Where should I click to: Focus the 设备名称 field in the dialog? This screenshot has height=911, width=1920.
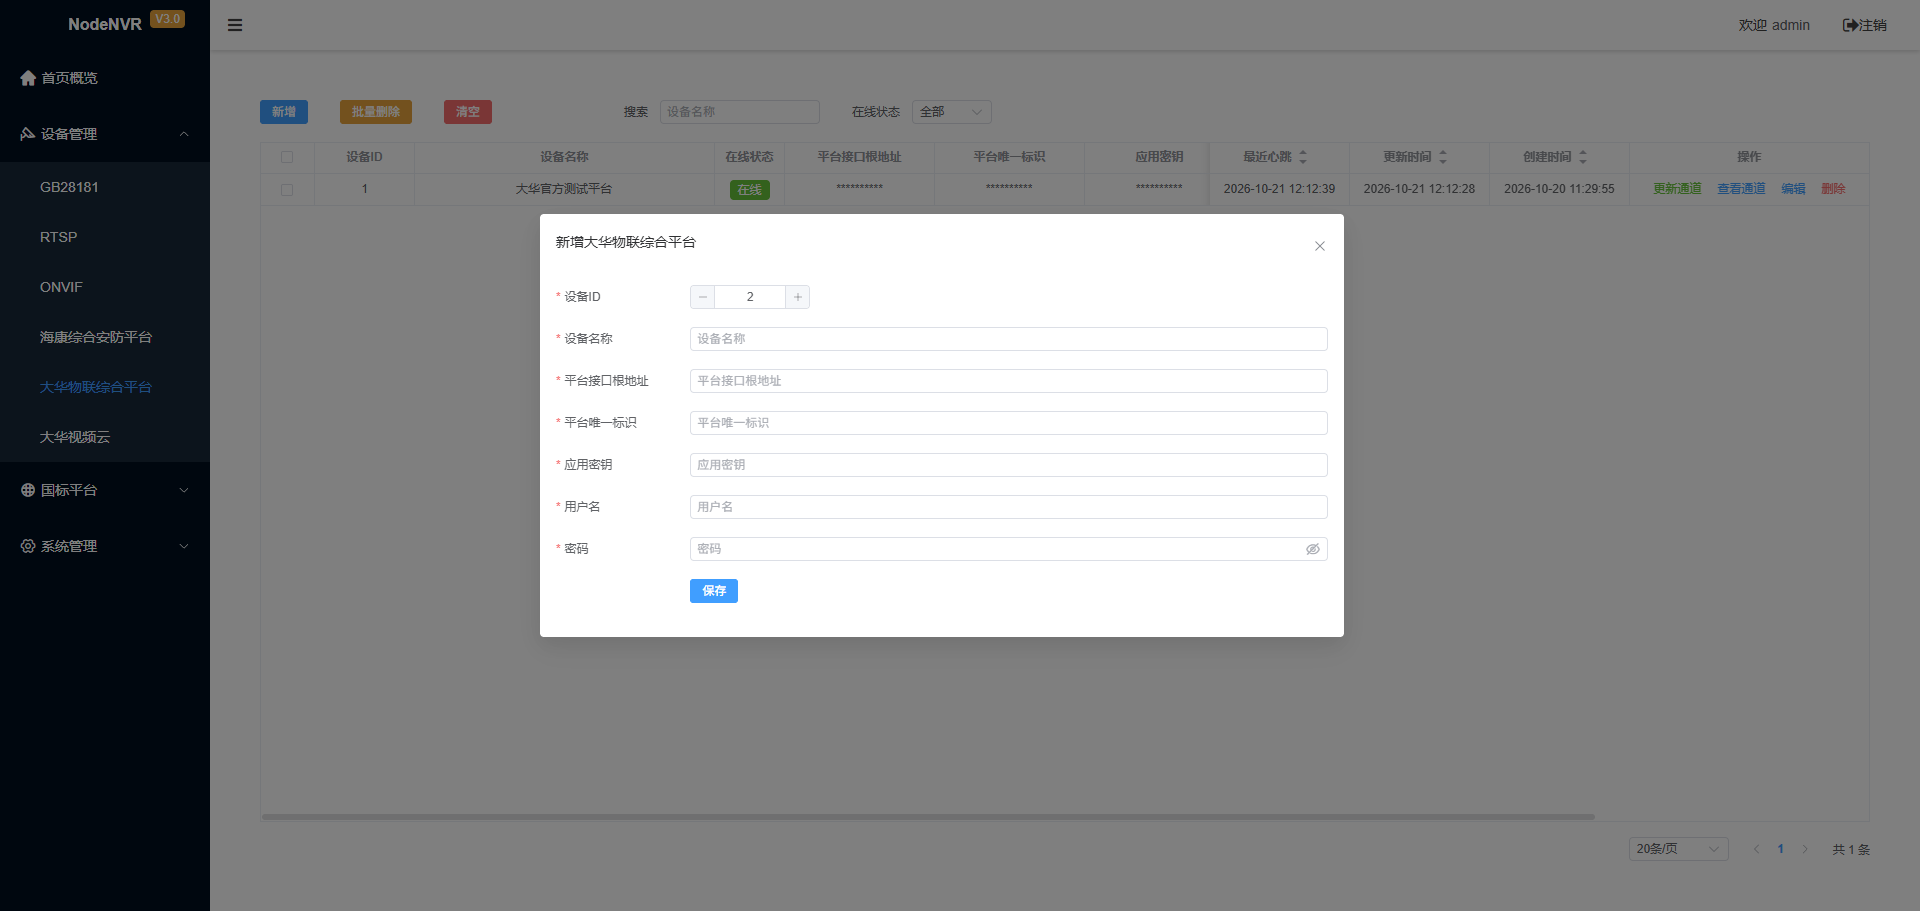click(x=1009, y=339)
